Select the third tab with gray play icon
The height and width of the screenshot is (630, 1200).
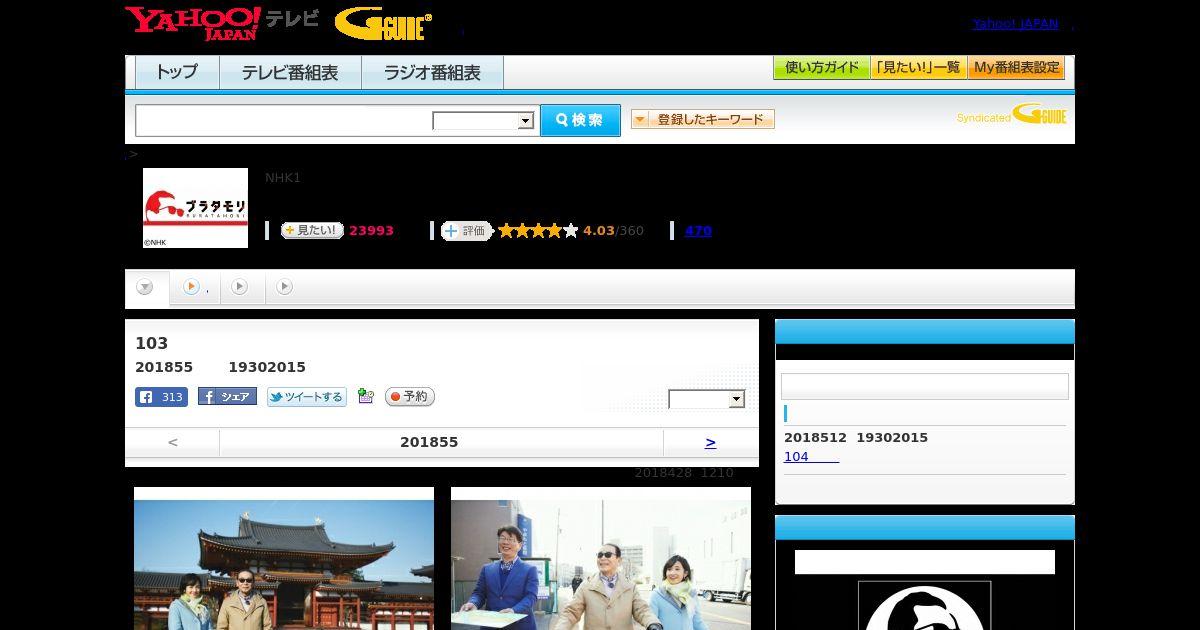tap(242, 287)
